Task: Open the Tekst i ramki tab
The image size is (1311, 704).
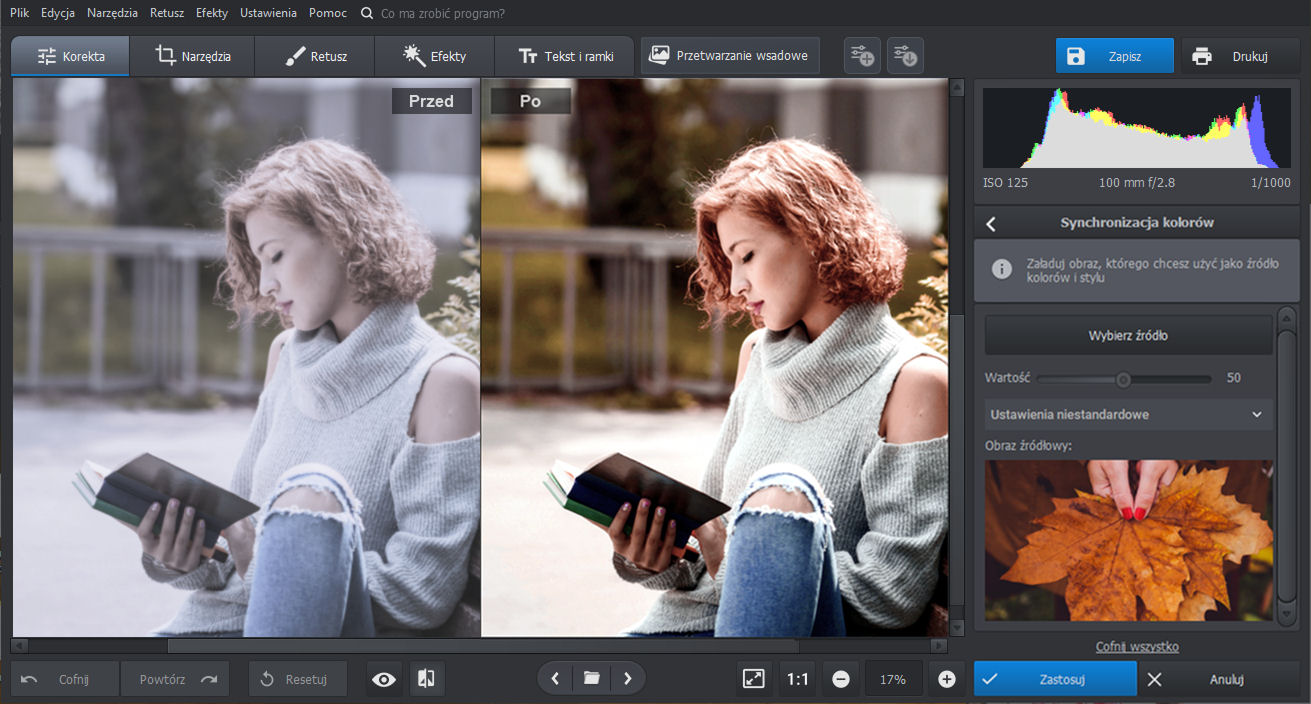Action: click(x=565, y=56)
